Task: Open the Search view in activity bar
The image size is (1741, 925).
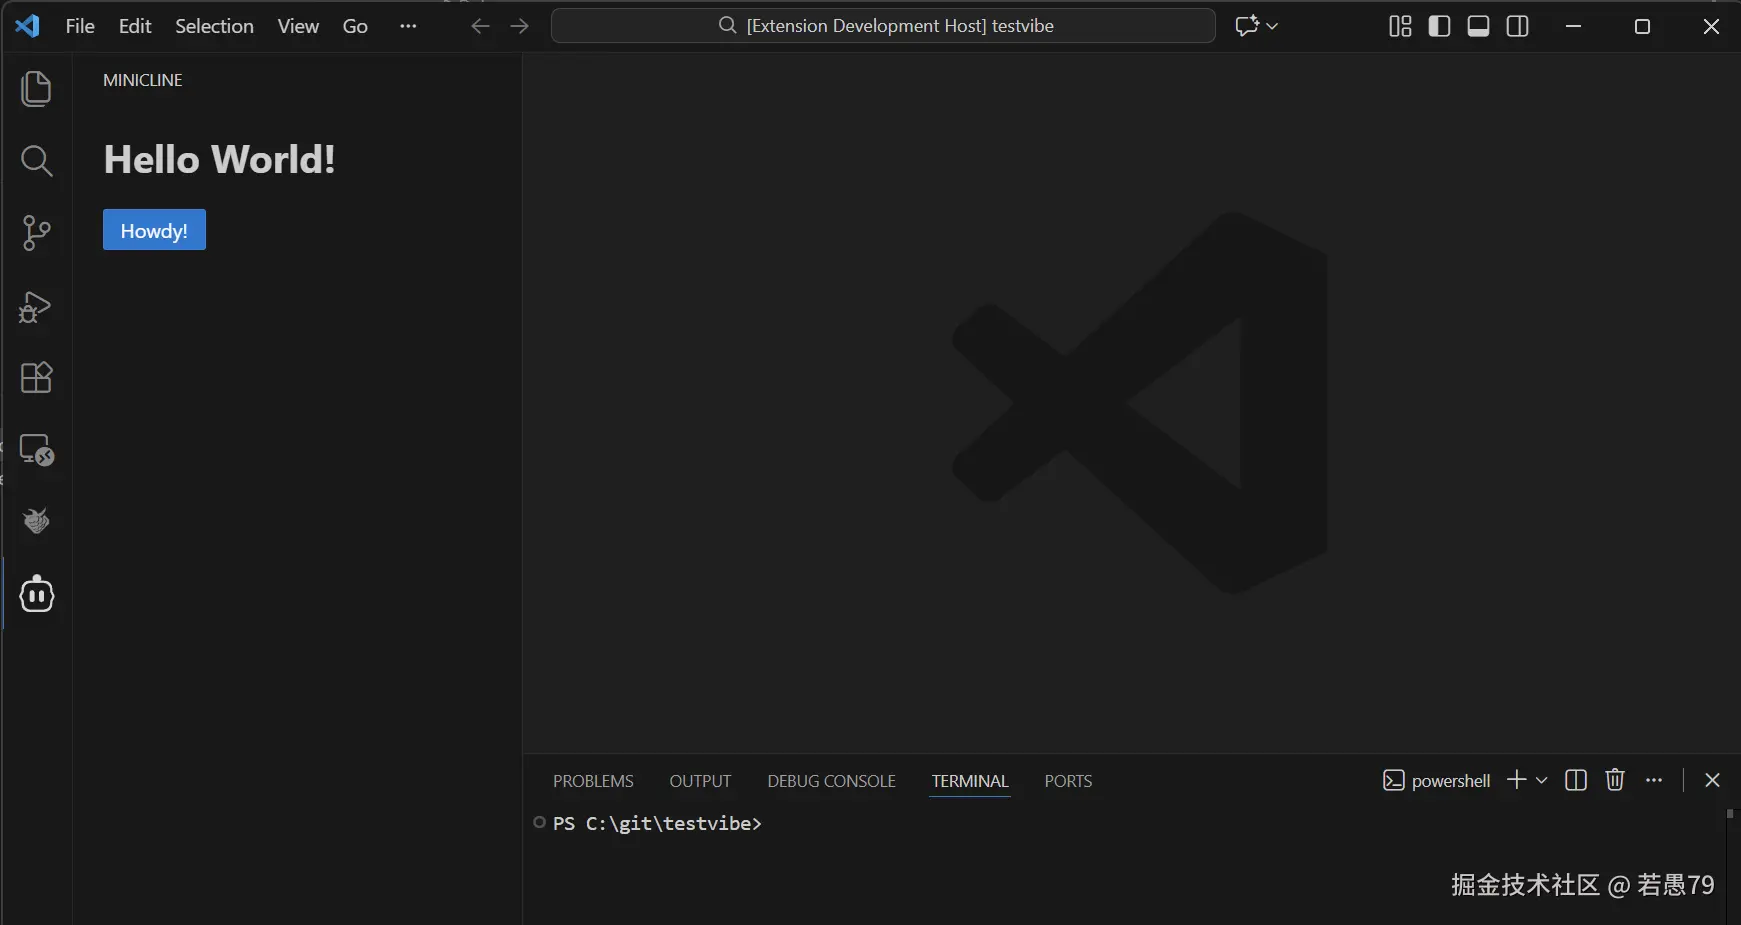Action: pyautogui.click(x=36, y=161)
